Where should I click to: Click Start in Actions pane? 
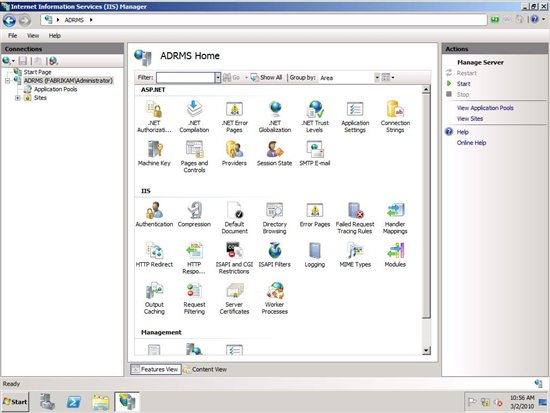point(463,84)
